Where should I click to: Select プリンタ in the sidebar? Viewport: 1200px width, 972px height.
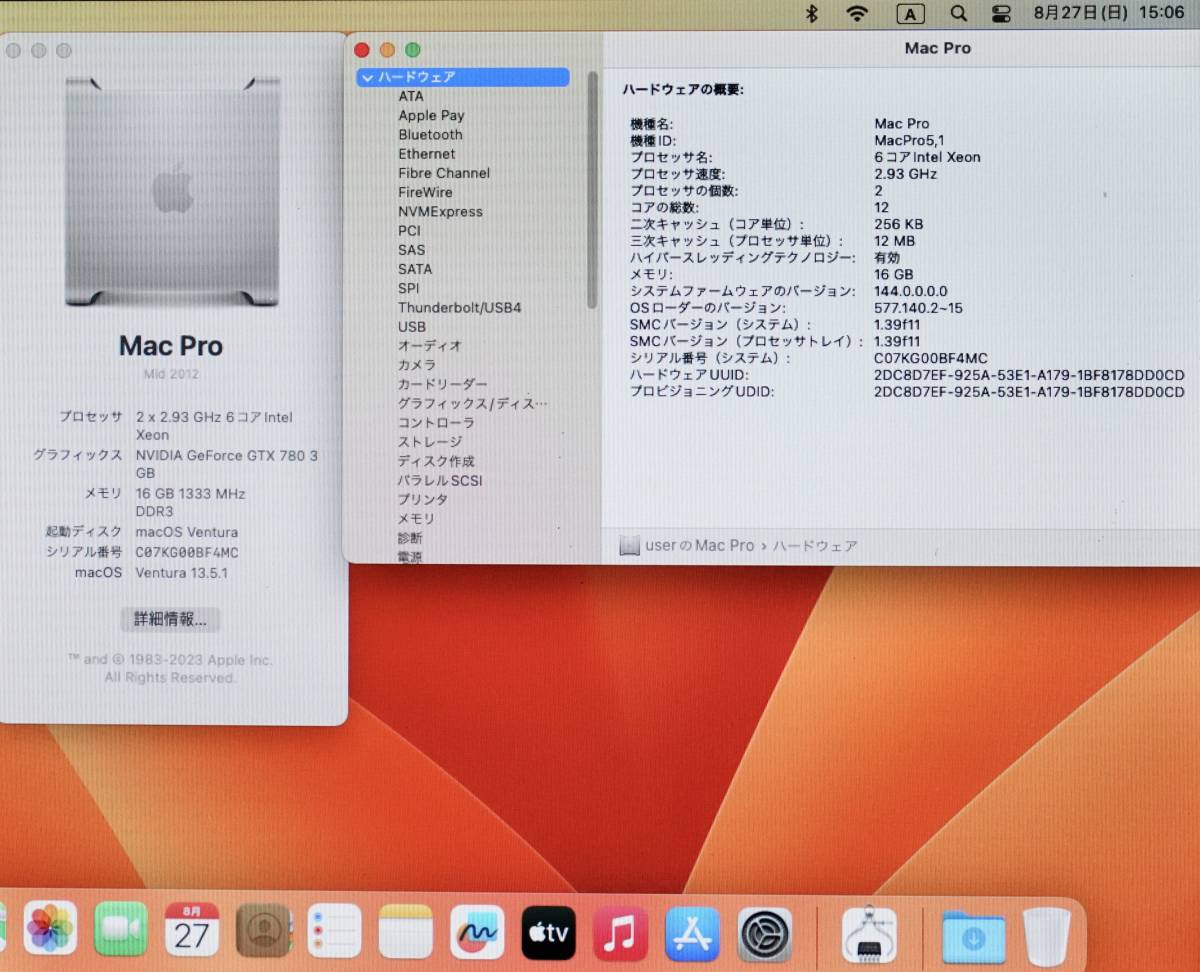[x=423, y=499]
